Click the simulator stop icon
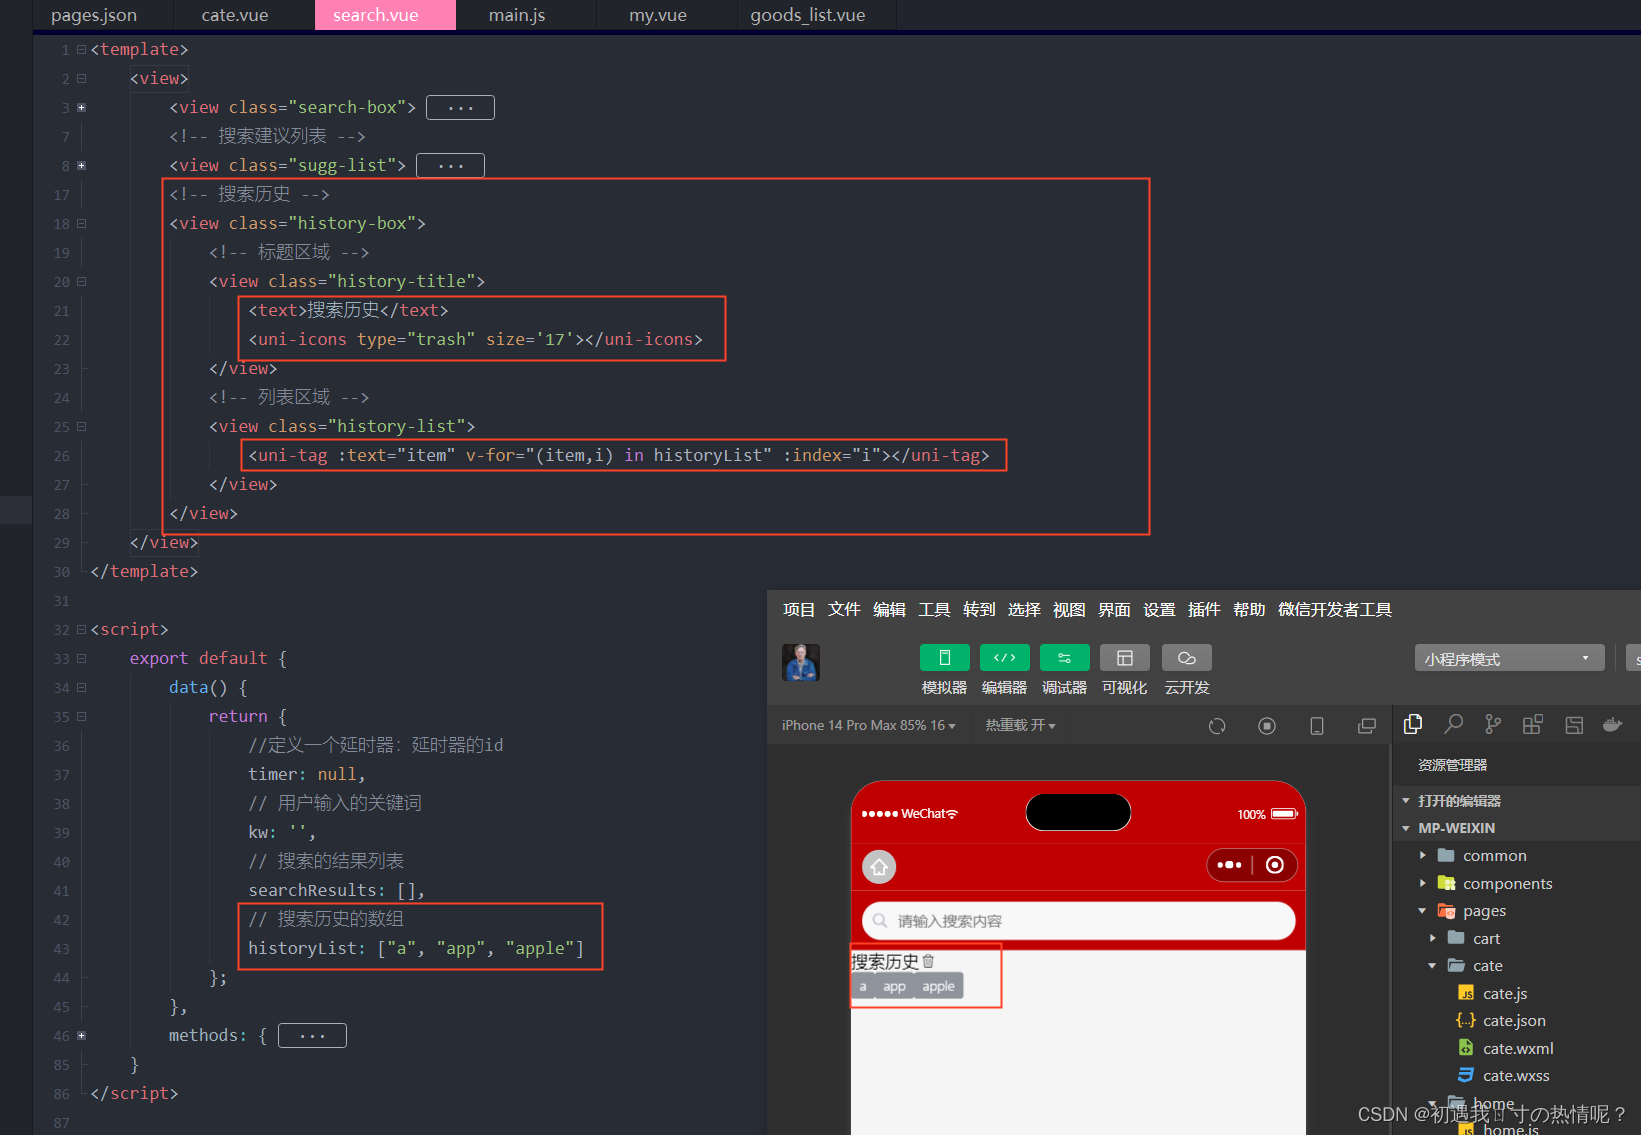The height and width of the screenshot is (1135, 1641). 1267,726
